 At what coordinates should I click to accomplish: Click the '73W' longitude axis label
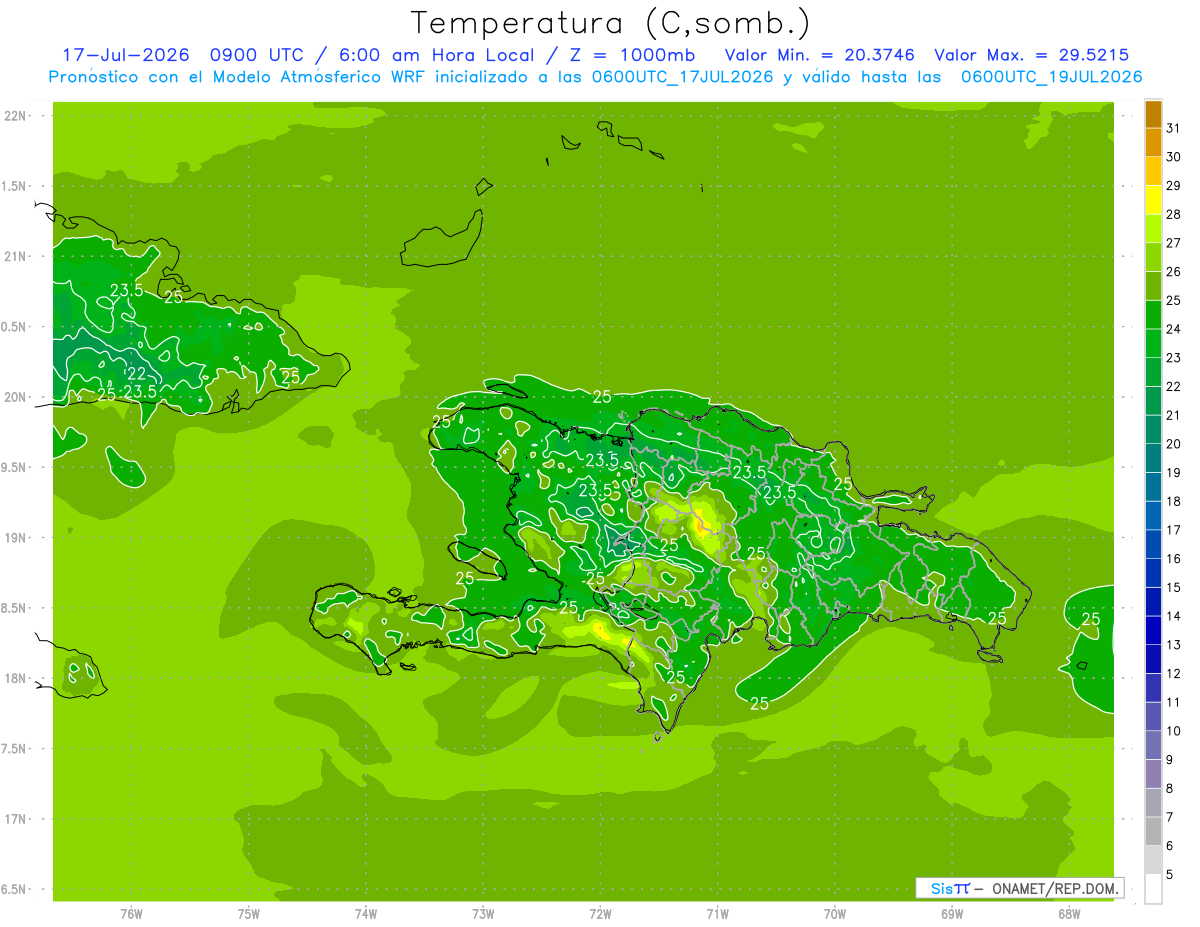[483, 915]
